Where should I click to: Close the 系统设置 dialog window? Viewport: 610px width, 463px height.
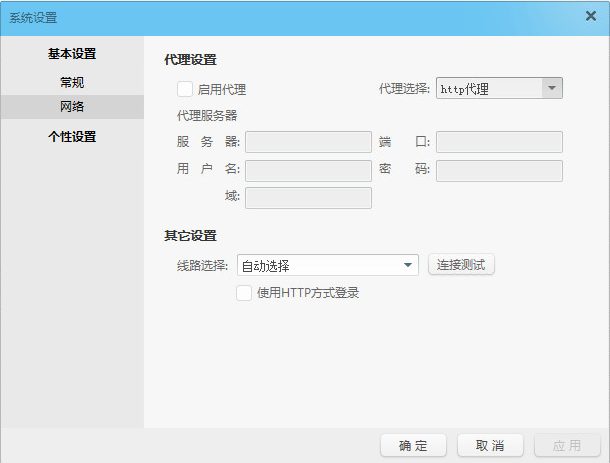click(591, 17)
